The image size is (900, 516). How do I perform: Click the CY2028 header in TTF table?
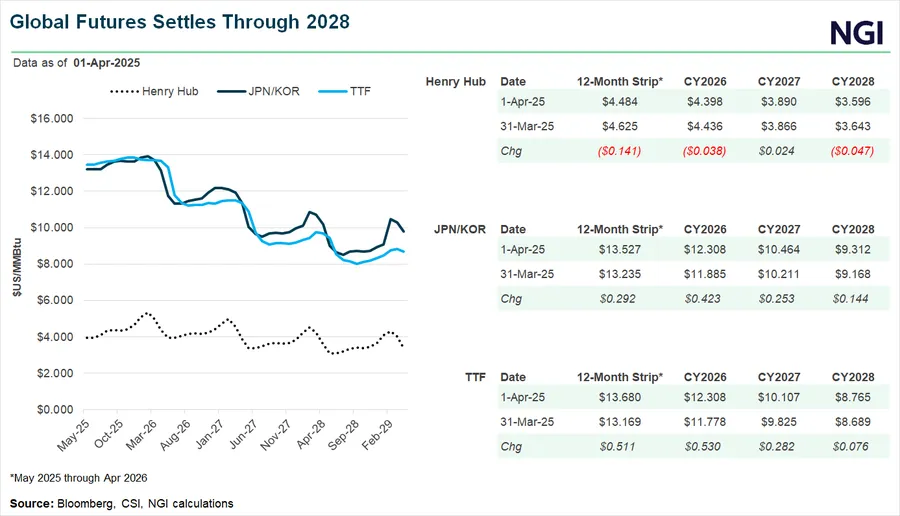coord(853,377)
